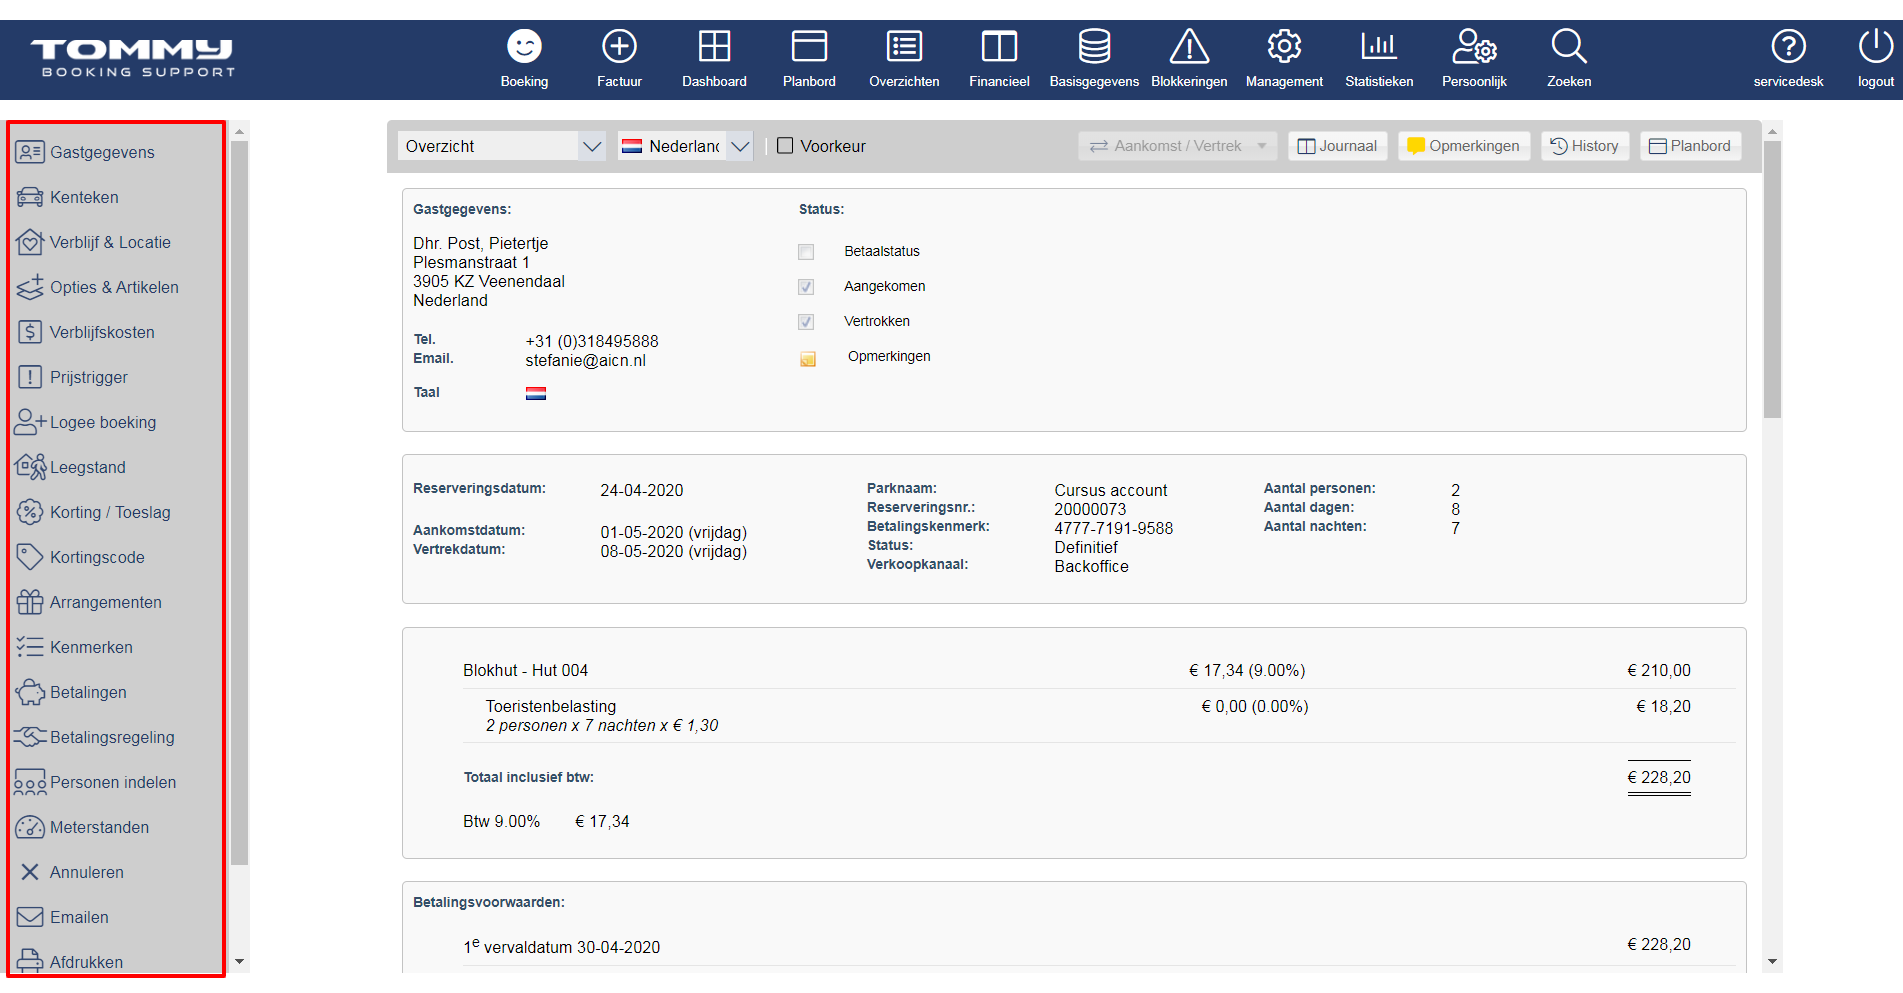Click the logout power icon
The width and height of the screenshot is (1903, 993).
pos(1876,46)
